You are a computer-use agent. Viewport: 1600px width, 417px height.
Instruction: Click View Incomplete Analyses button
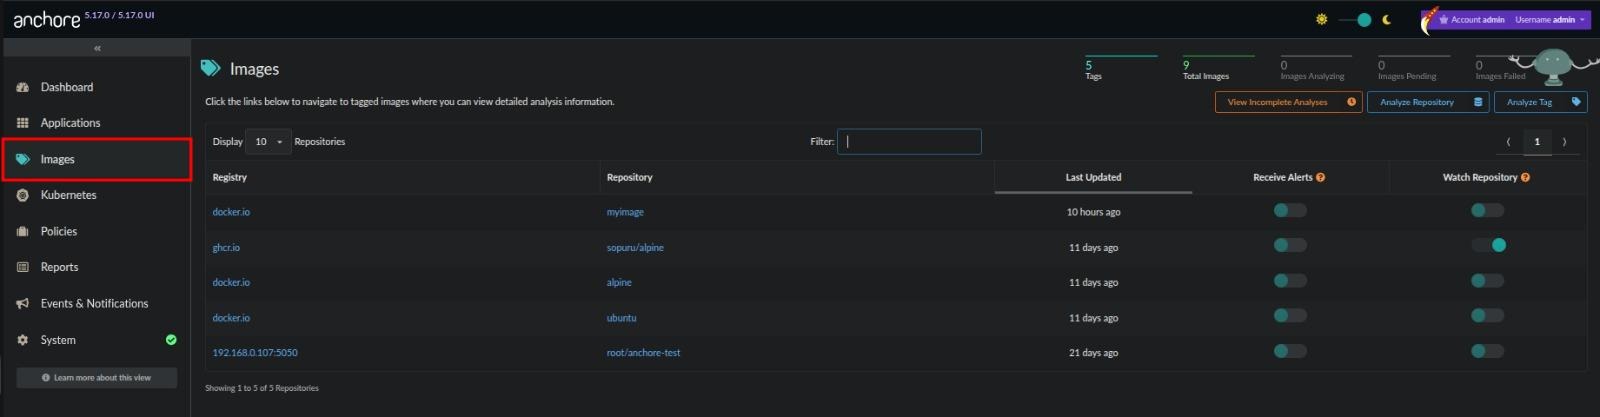[x=1288, y=102]
